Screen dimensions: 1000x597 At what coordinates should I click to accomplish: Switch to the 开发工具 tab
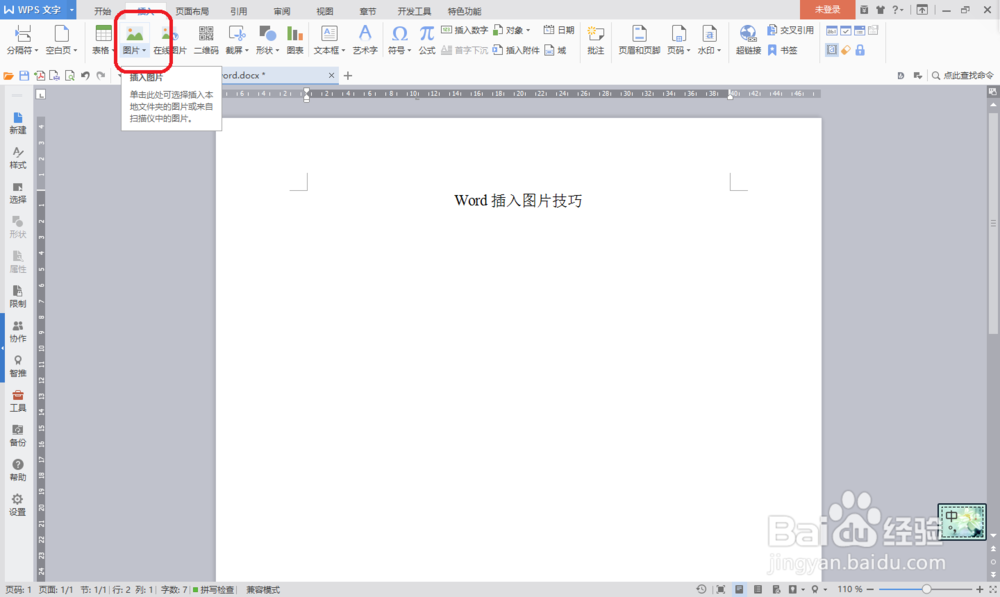click(x=414, y=11)
